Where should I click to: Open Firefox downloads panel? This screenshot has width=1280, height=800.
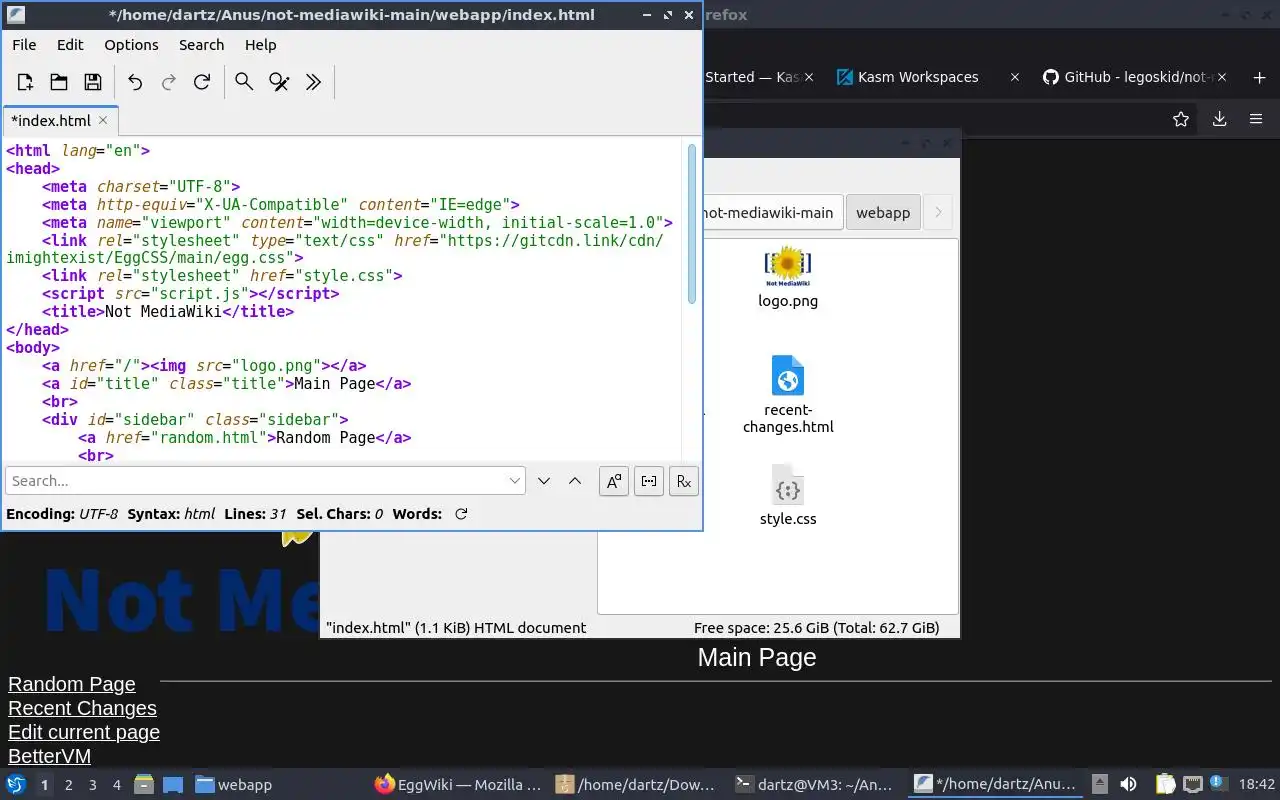point(1219,119)
